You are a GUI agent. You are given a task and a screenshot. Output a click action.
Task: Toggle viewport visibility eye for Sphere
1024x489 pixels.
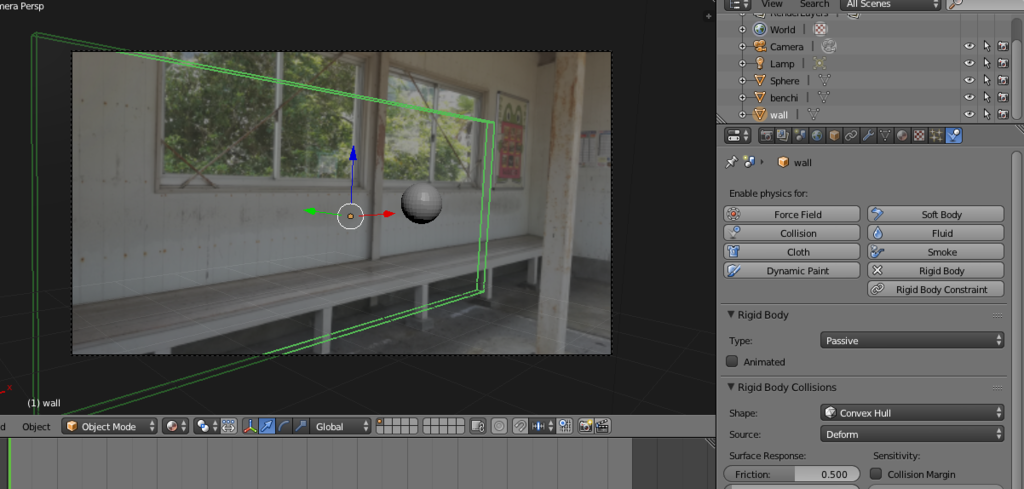click(x=969, y=80)
